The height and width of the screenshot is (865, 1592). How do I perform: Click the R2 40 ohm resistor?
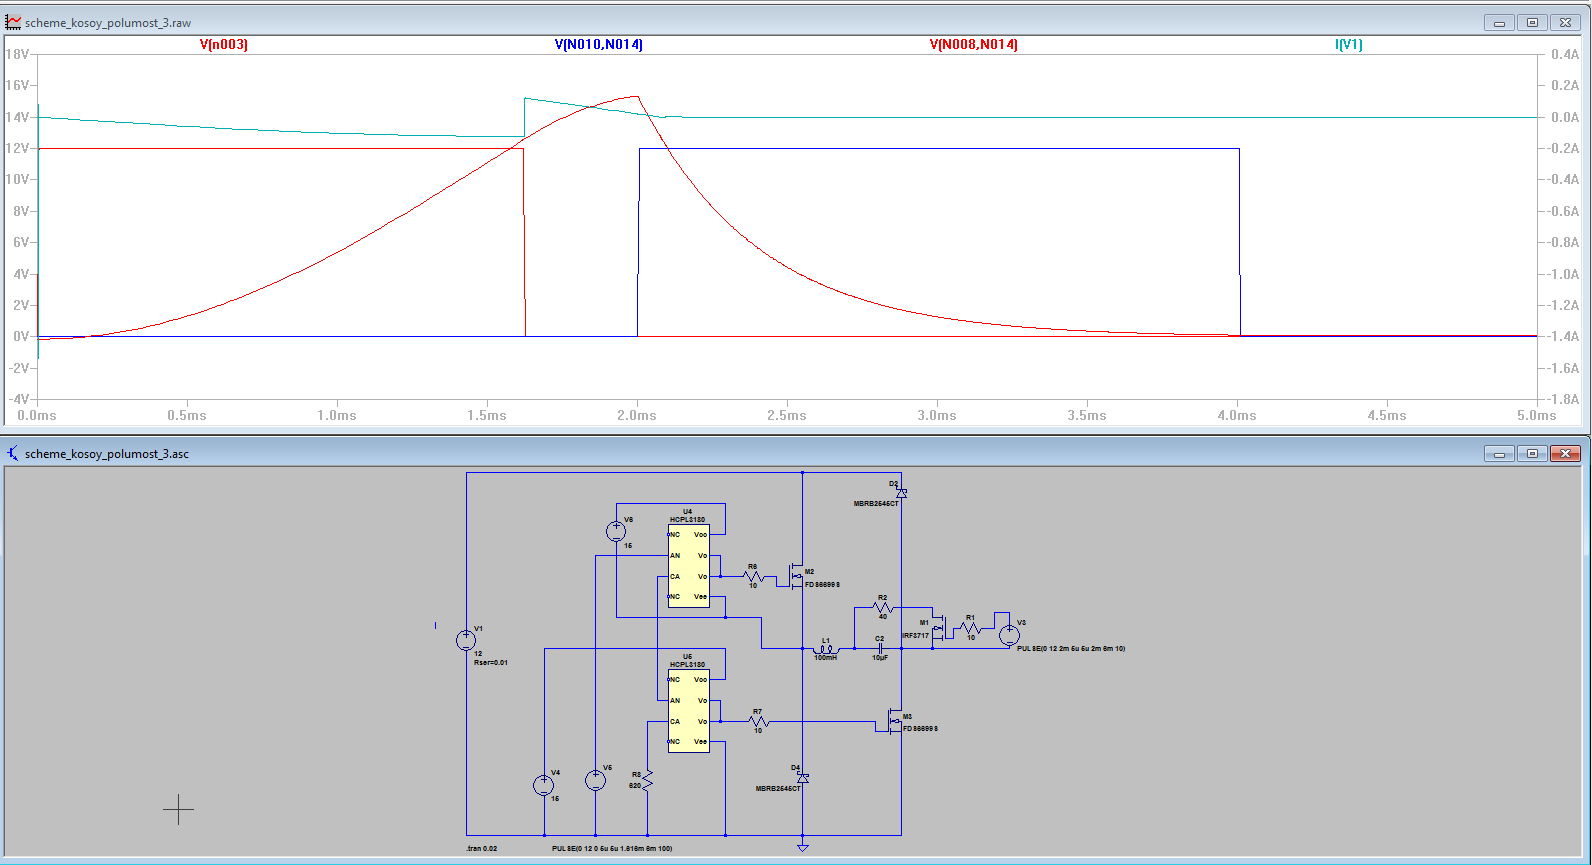tap(882, 607)
